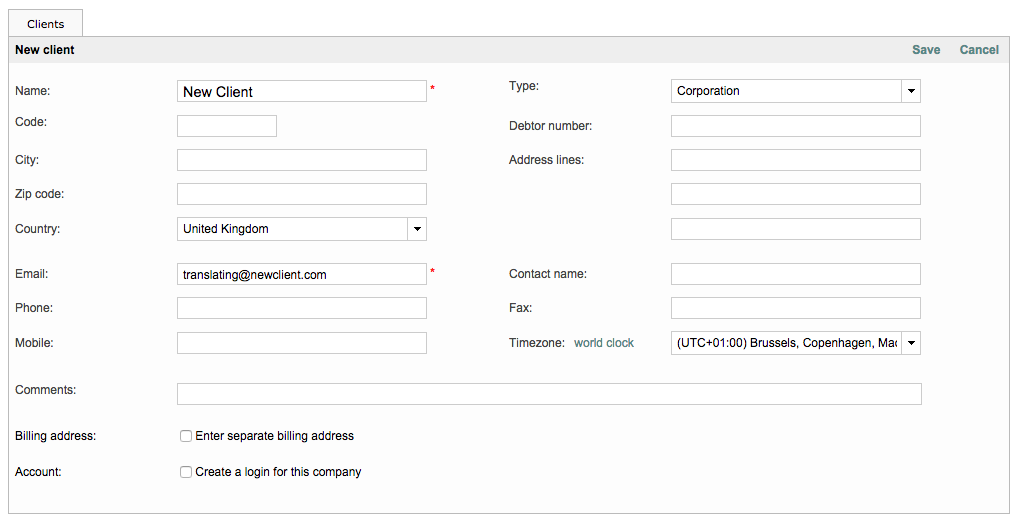Enable separate billing address checkbox
Viewport: 1016px width, 523px height.
point(186,436)
